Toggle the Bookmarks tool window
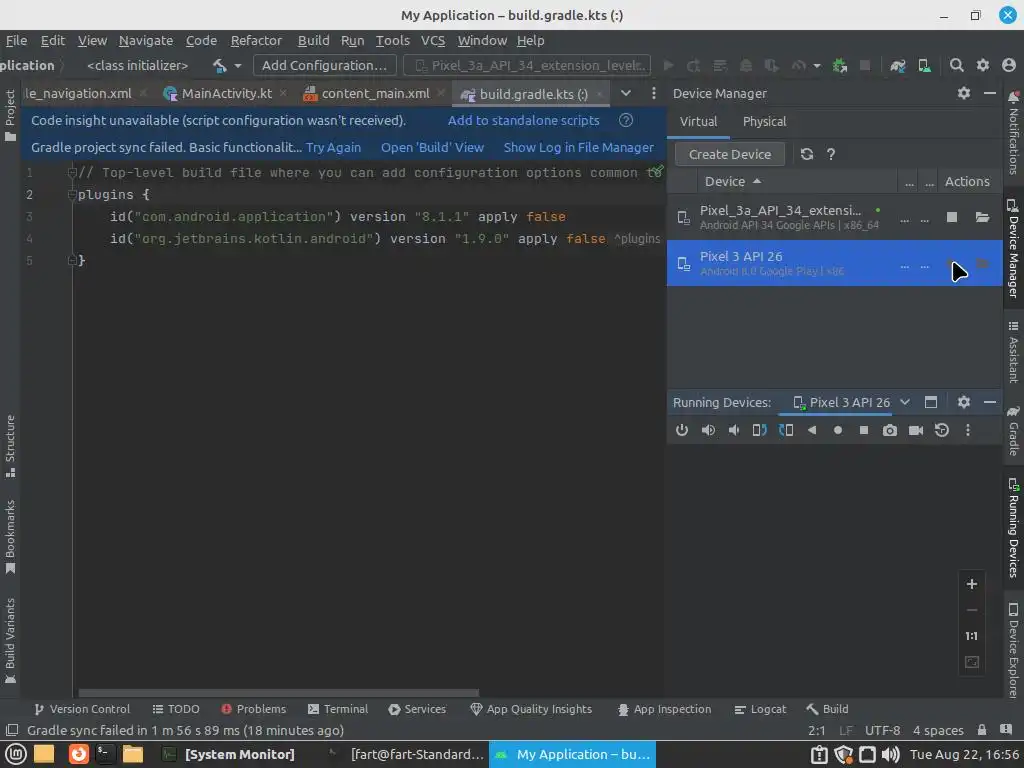 (x=10, y=537)
